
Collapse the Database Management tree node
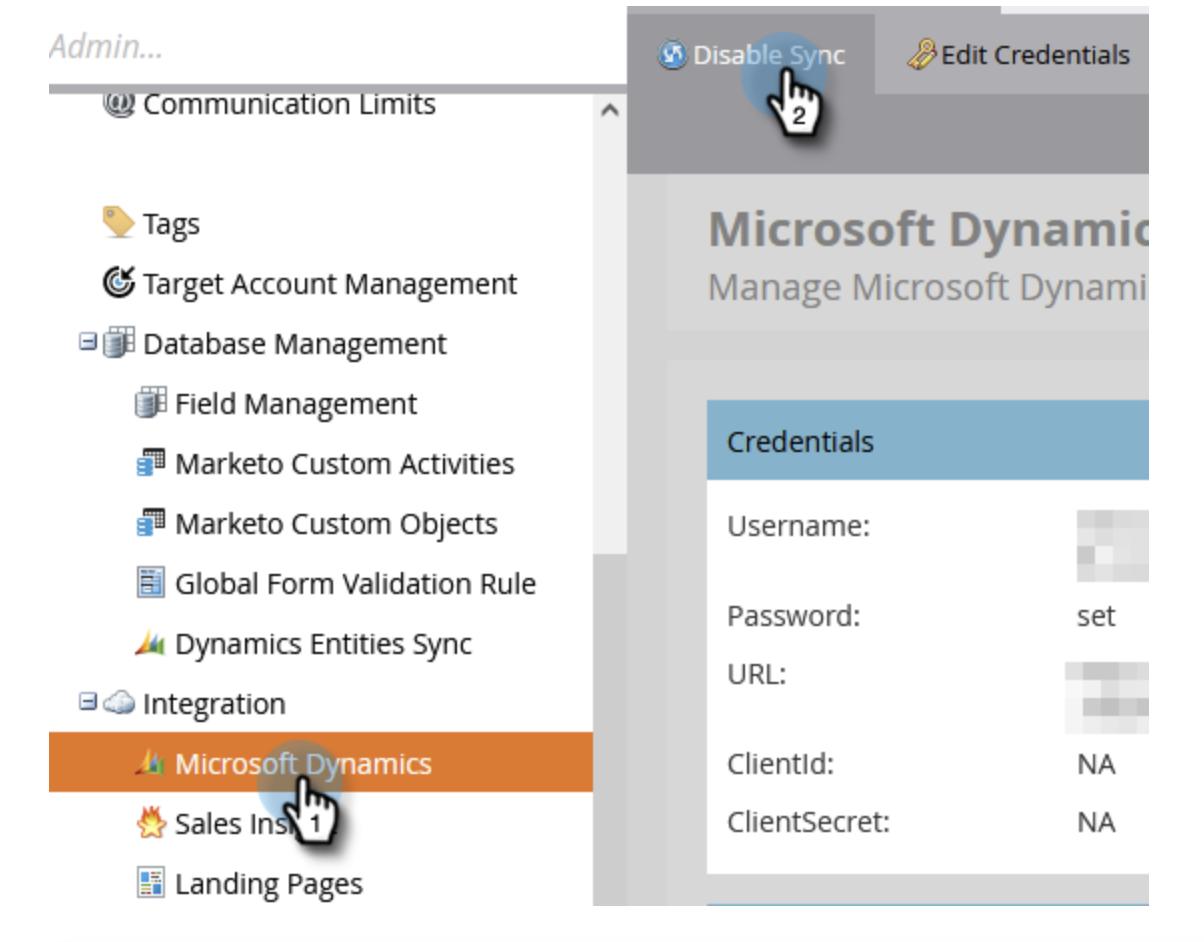(x=88, y=343)
